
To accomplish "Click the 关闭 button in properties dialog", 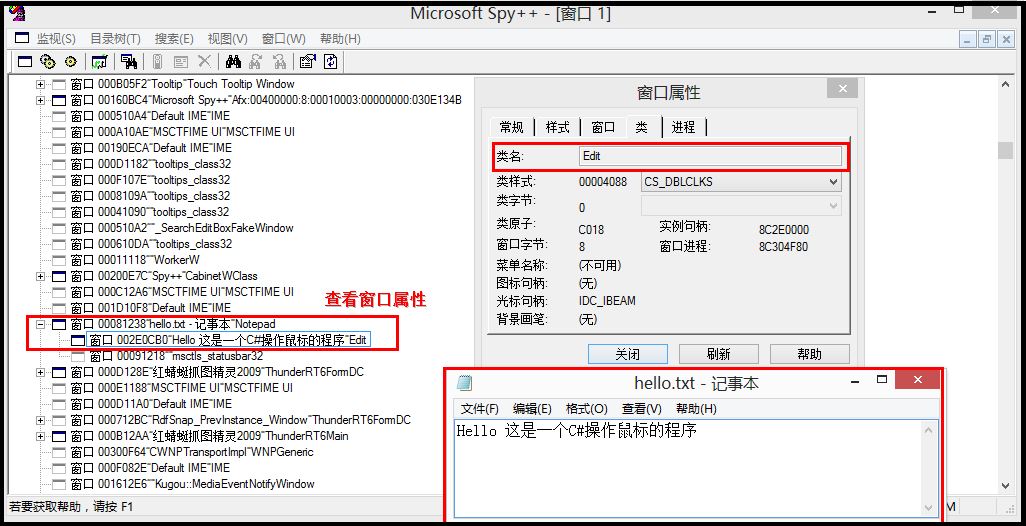I will [628, 355].
